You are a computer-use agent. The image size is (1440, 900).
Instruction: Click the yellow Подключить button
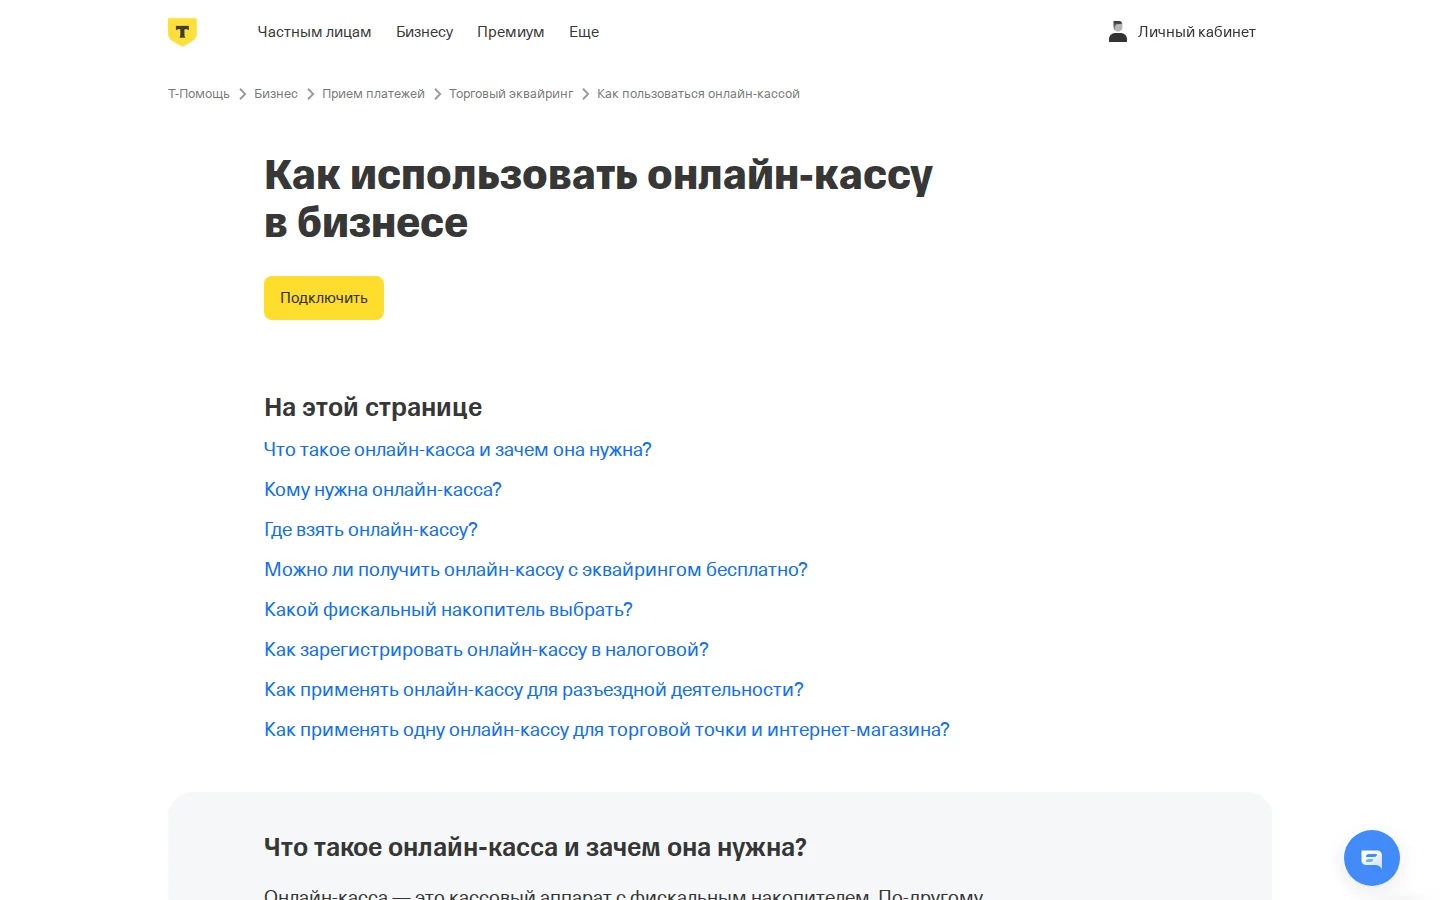pyautogui.click(x=324, y=298)
